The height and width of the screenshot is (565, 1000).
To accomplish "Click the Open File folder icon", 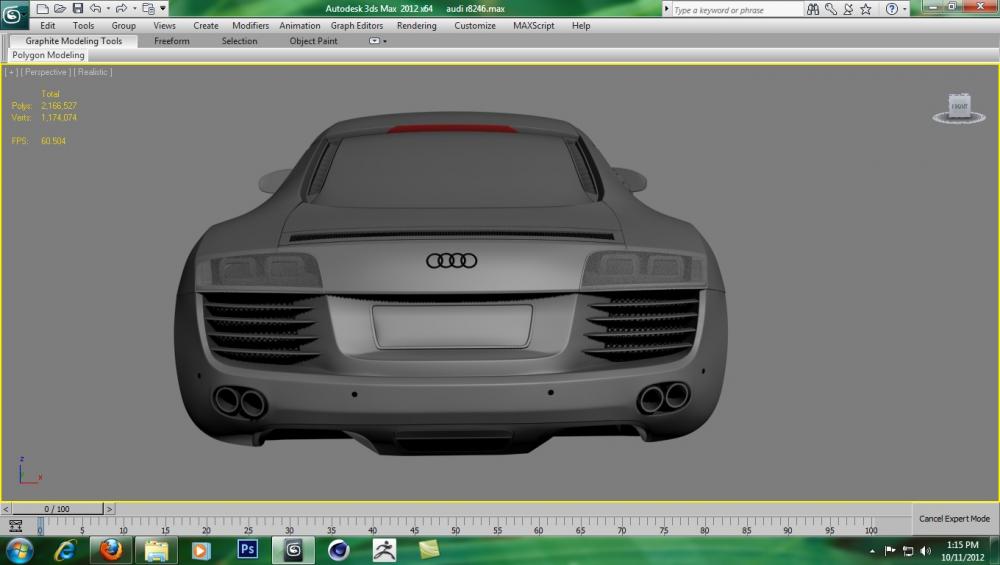I will point(60,8).
